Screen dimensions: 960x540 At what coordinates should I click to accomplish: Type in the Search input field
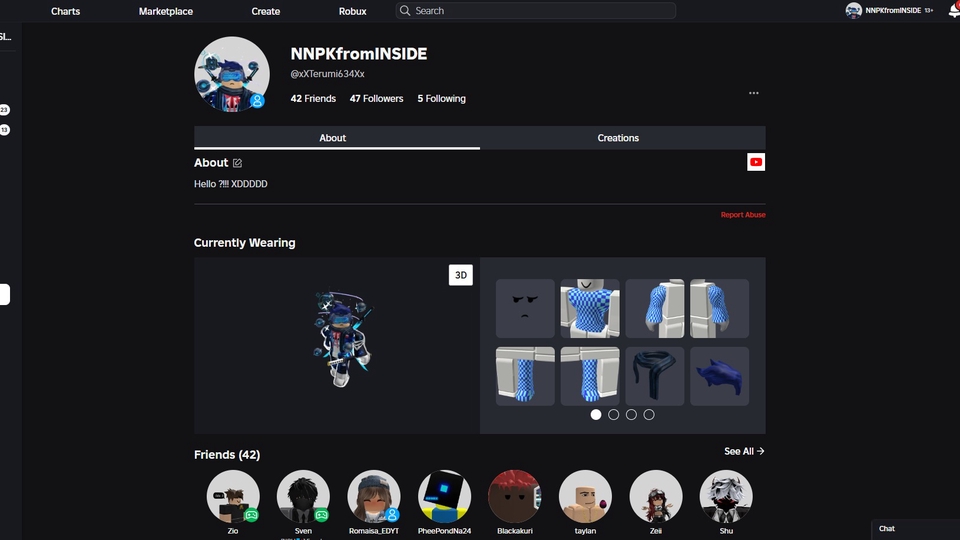pyautogui.click(x=540, y=11)
